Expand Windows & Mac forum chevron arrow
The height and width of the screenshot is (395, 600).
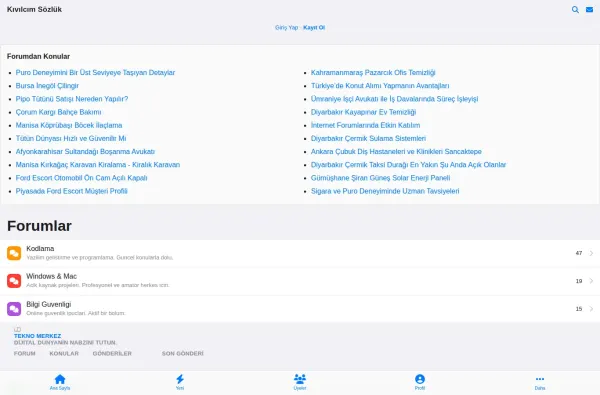[592, 281]
